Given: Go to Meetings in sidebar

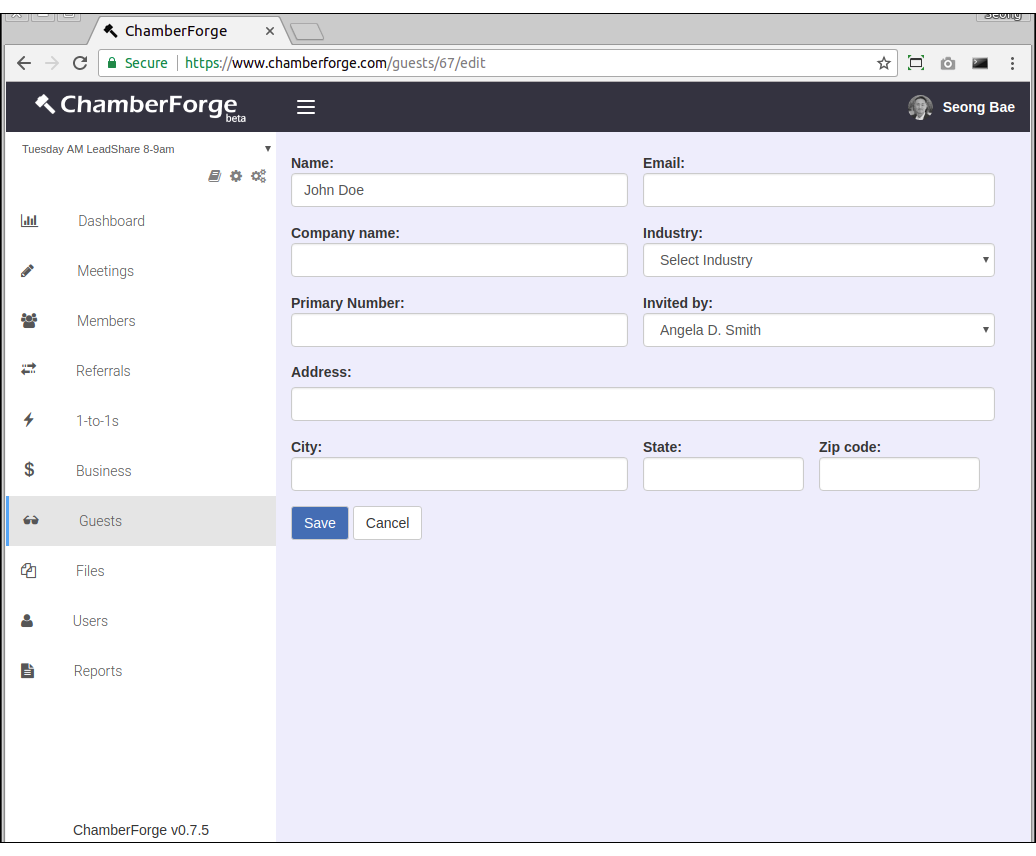Looking at the screenshot, I should tap(105, 271).
